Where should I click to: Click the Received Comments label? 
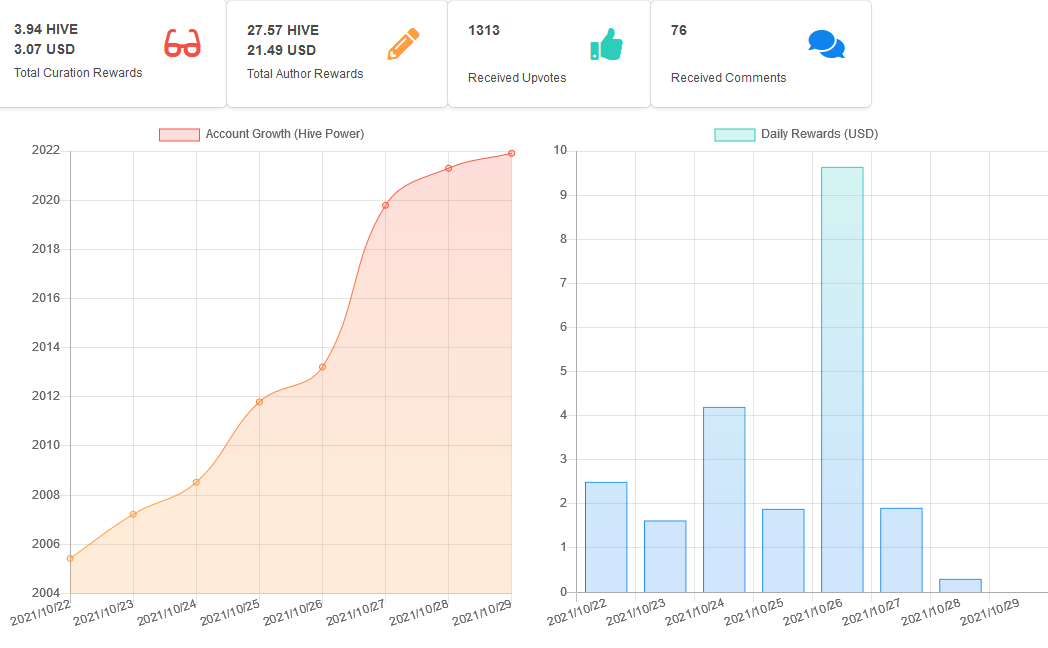click(729, 78)
